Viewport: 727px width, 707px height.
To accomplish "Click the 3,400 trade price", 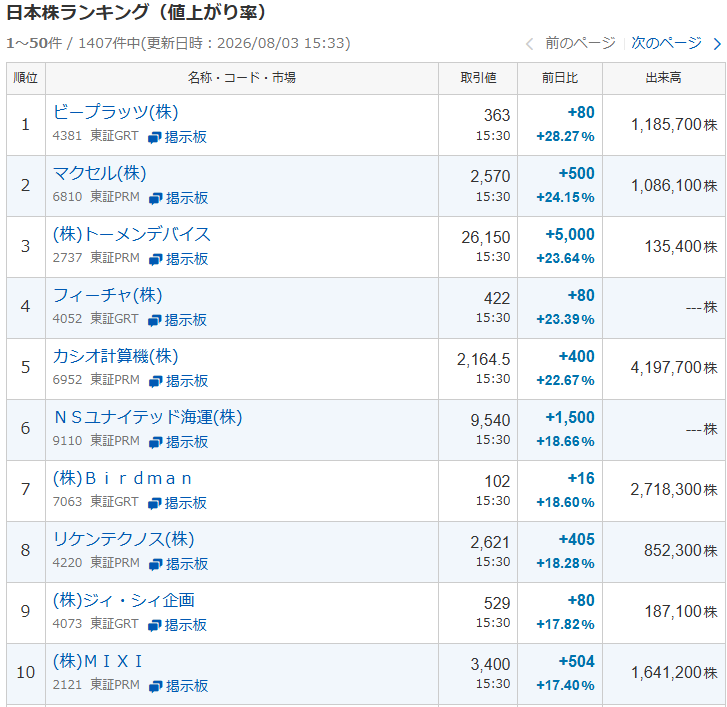I will [490, 664].
